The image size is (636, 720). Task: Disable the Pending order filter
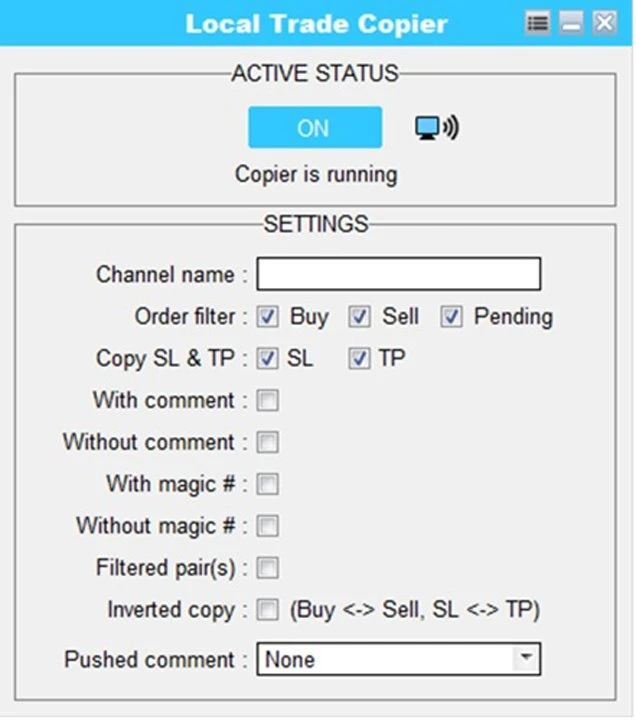point(452,317)
